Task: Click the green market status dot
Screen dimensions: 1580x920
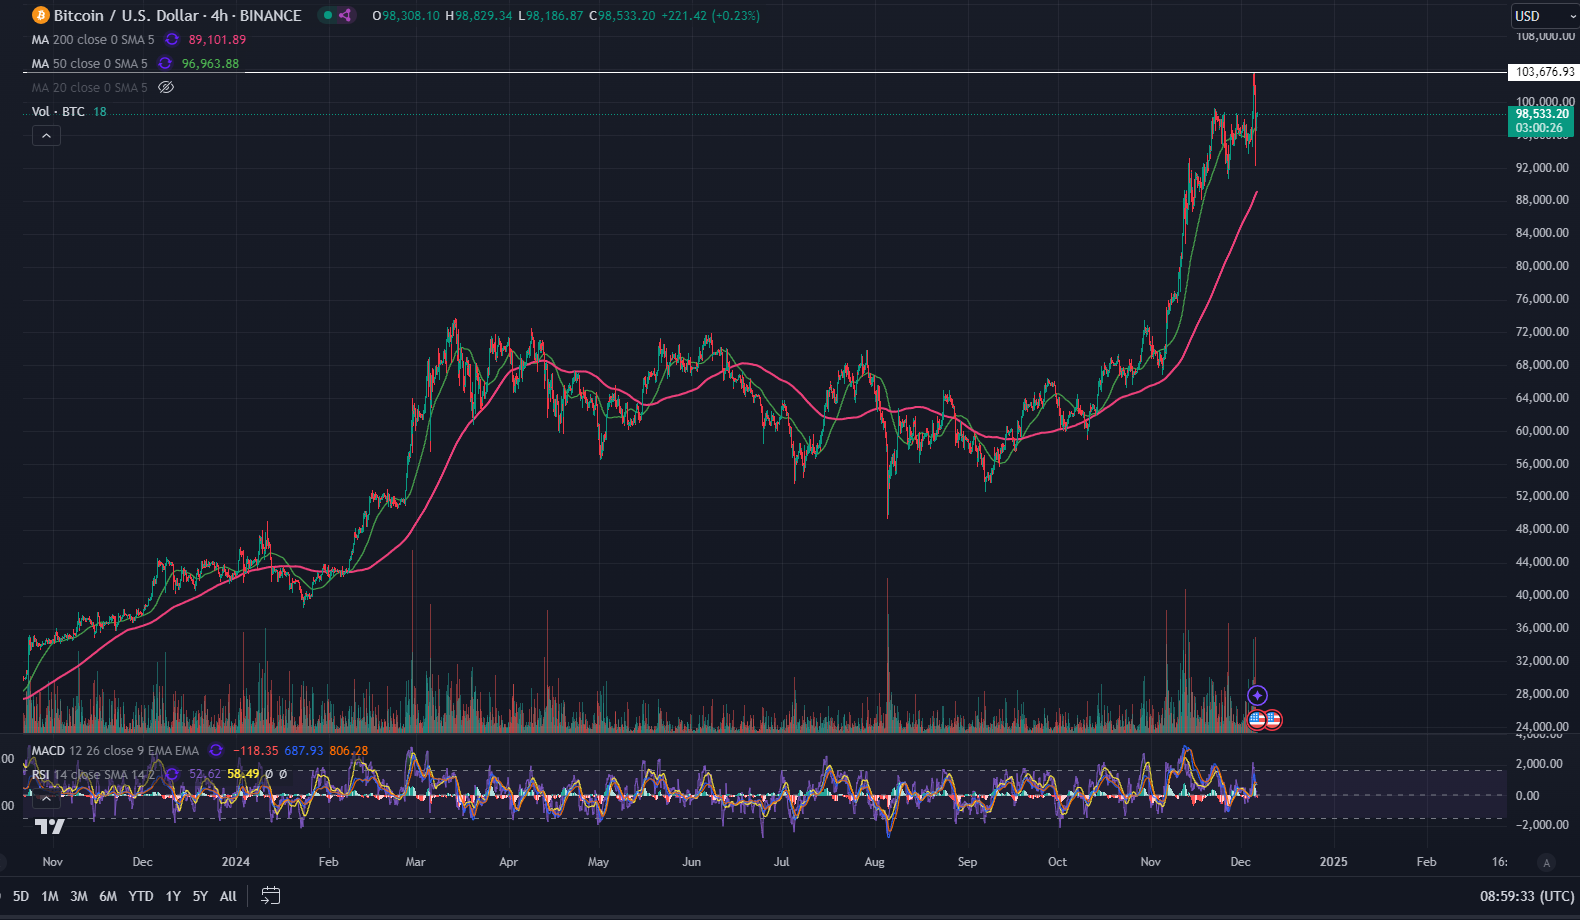Action: (x=327, y=15)
